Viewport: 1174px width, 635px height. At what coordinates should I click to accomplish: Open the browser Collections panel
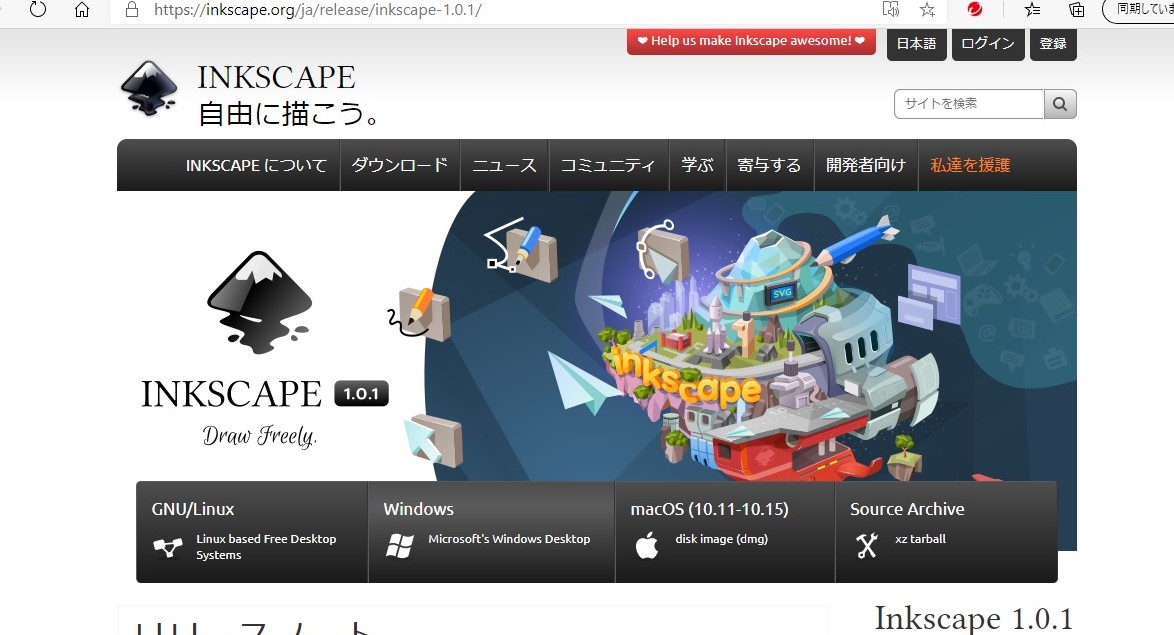point(1076,10)
